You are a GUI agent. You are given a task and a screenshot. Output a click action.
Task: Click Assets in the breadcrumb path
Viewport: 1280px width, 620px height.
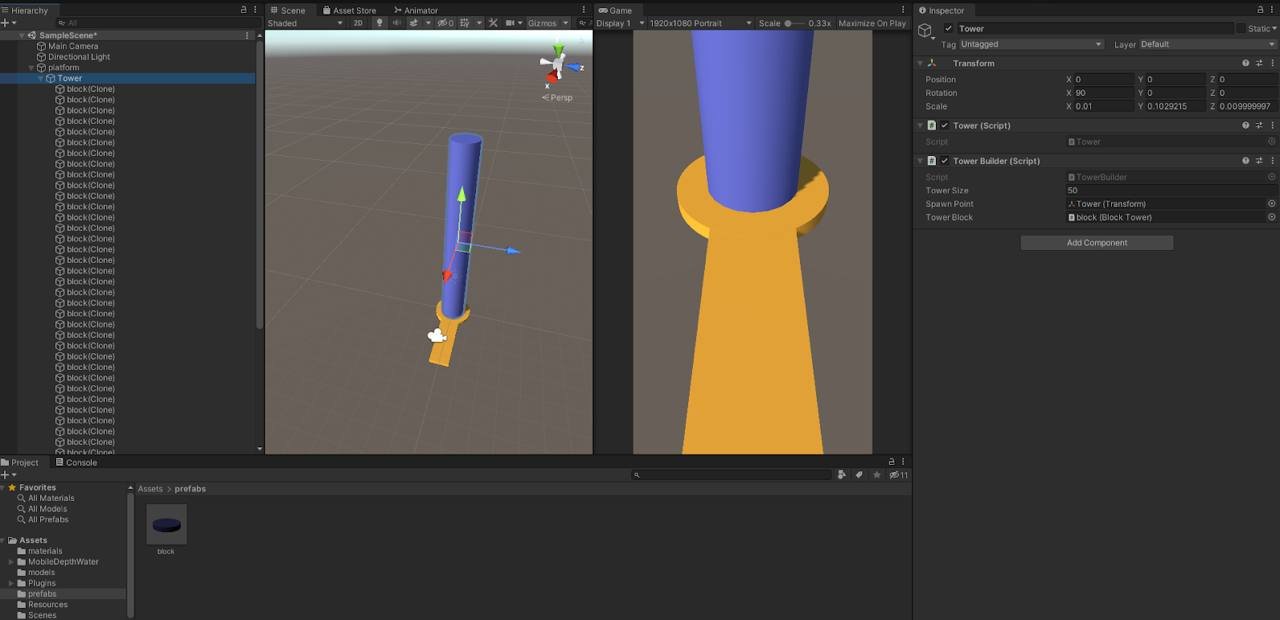tap(150, 489)
